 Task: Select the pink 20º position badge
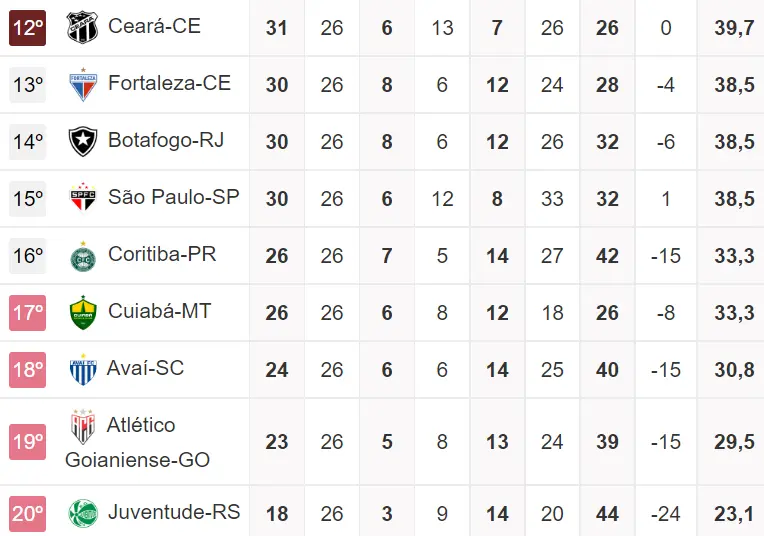(28, 513)
